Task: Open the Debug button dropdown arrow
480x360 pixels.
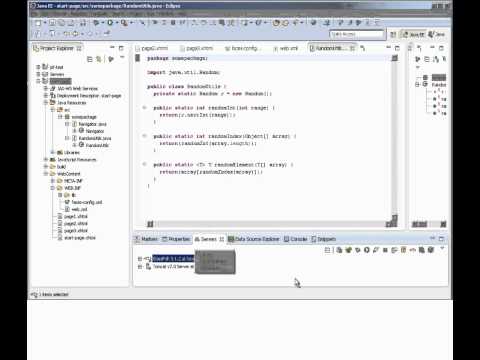Action: coord(103,23)
